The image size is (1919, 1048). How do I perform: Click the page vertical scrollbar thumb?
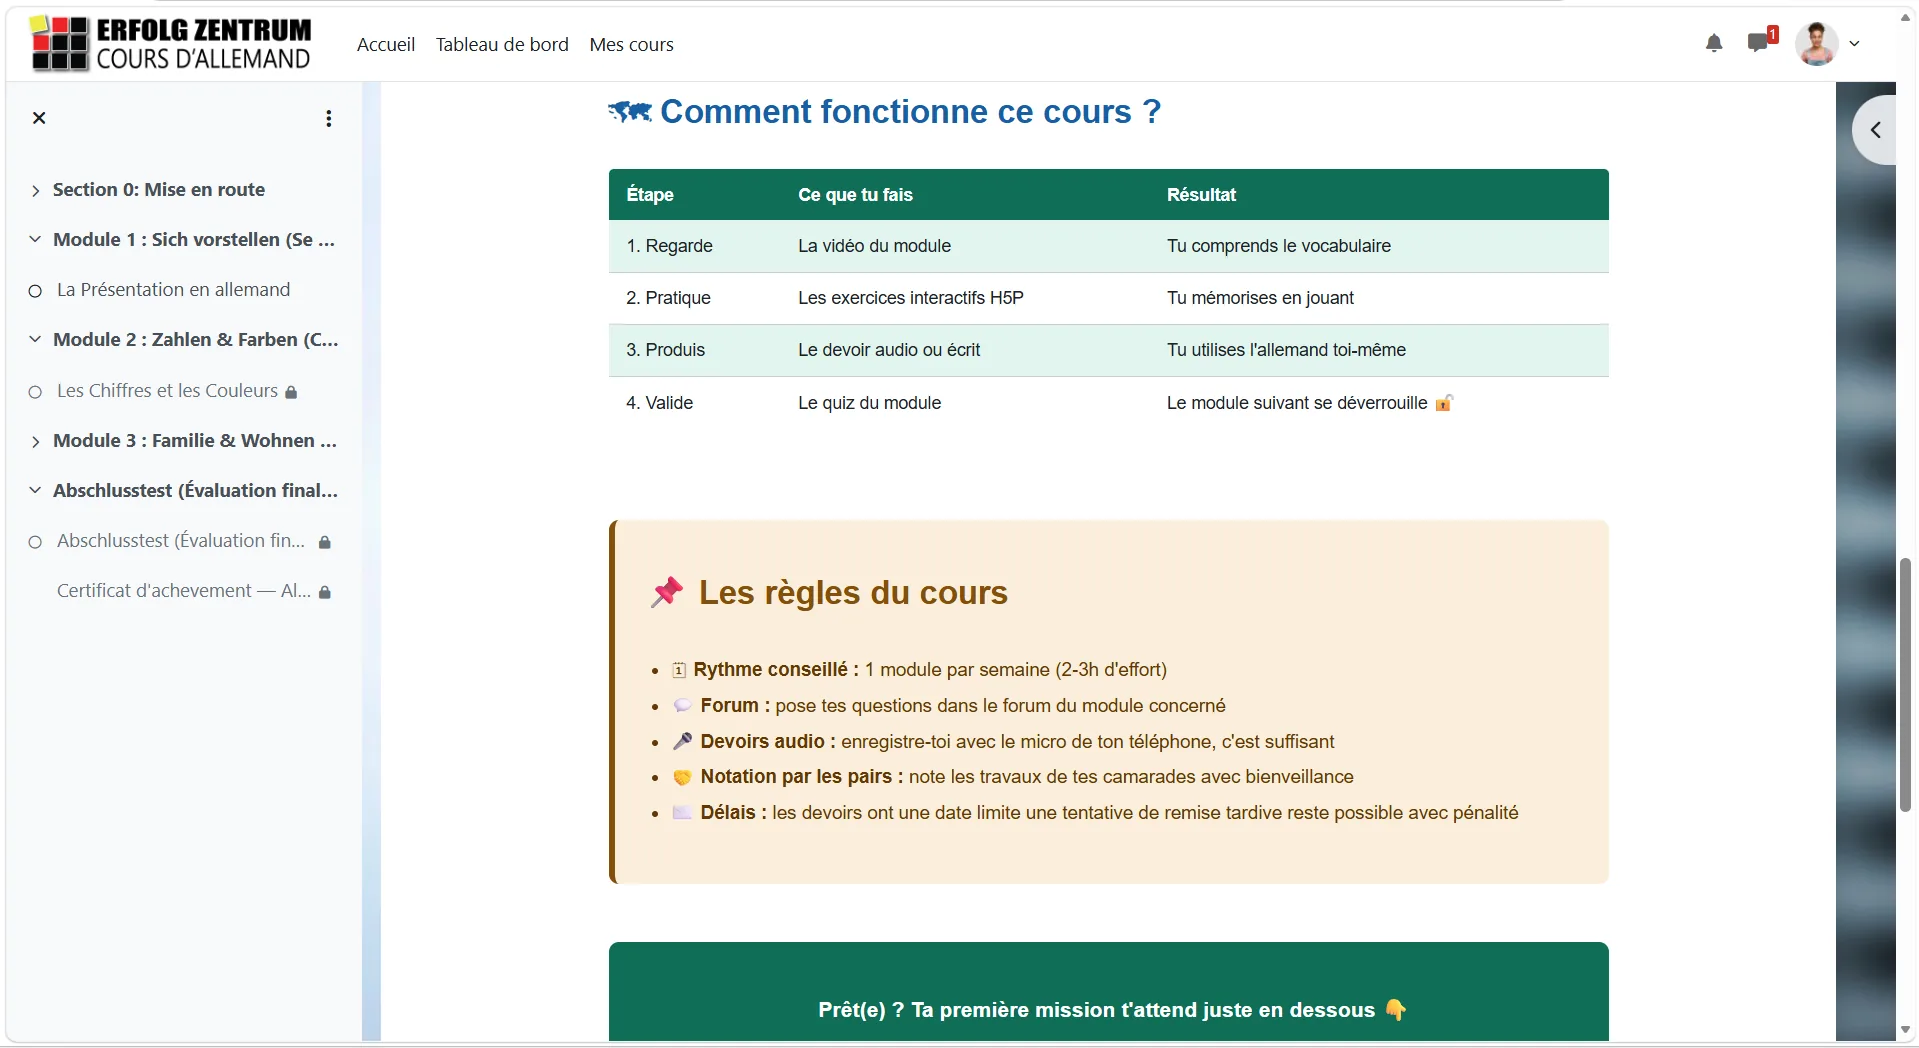click(x=1905, y=685)
